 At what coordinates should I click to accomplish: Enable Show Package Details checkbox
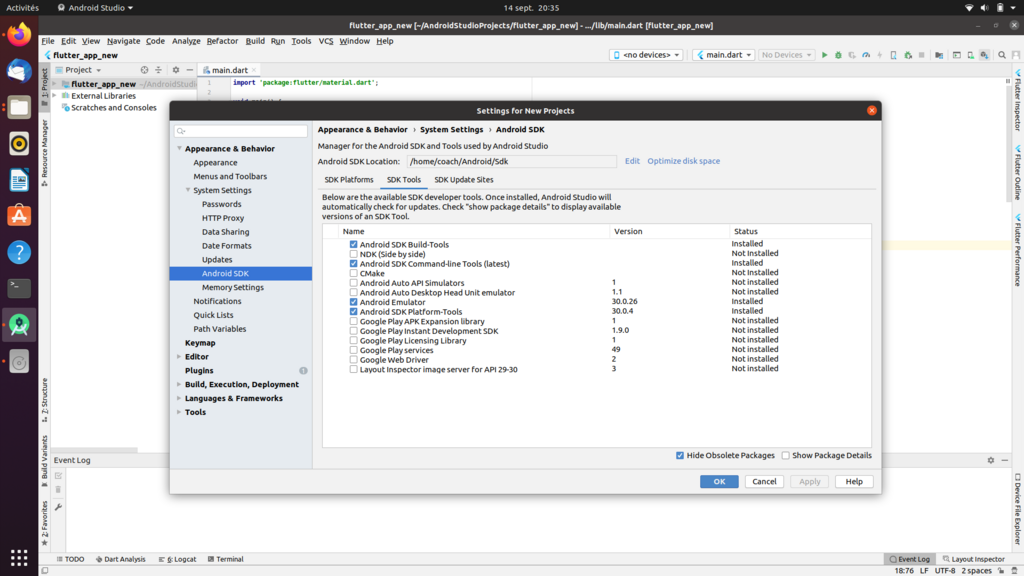coord(786,455)
